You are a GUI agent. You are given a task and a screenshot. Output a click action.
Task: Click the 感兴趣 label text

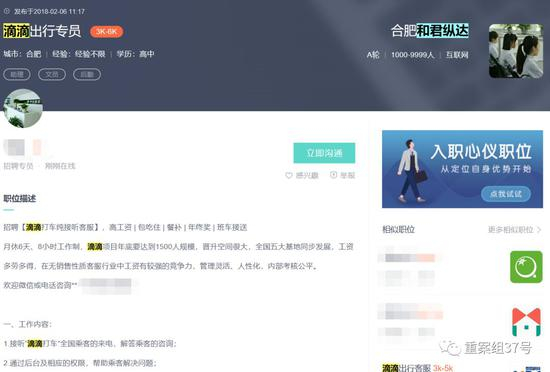point(307,175)
